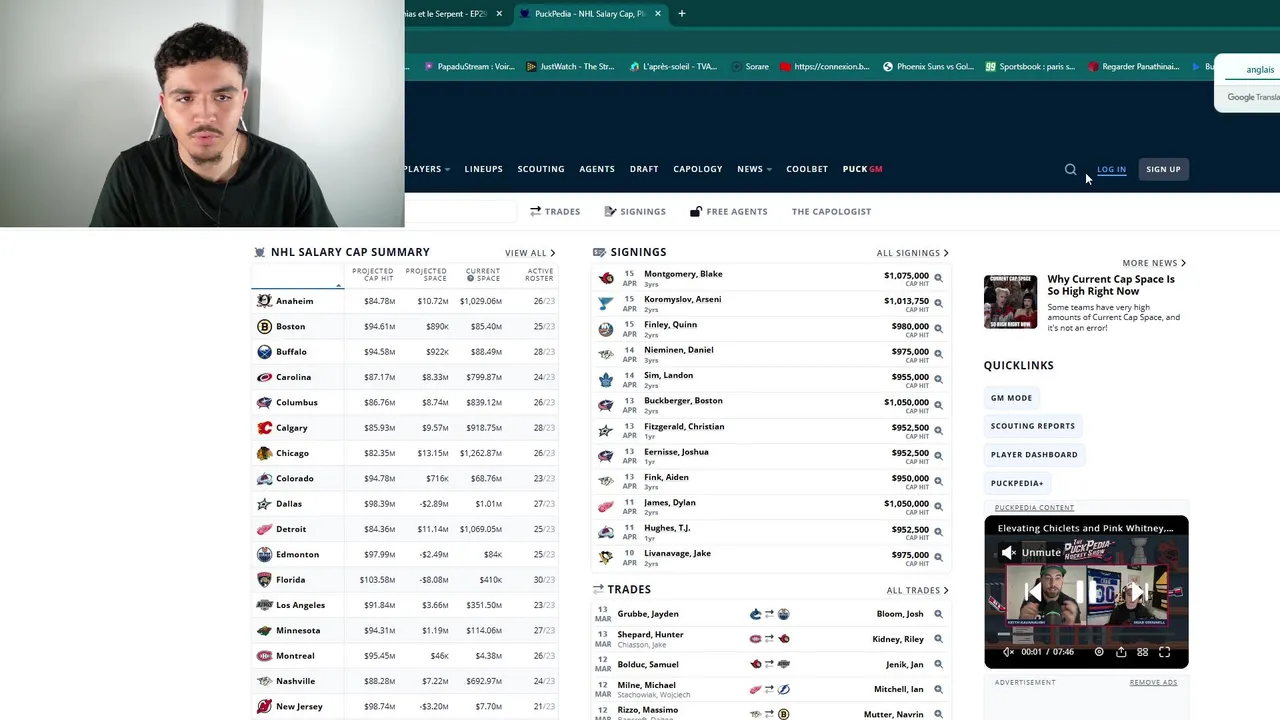The image size is (1280, 720).
Task: Open the Draft menu item
Action: (644, 169)
